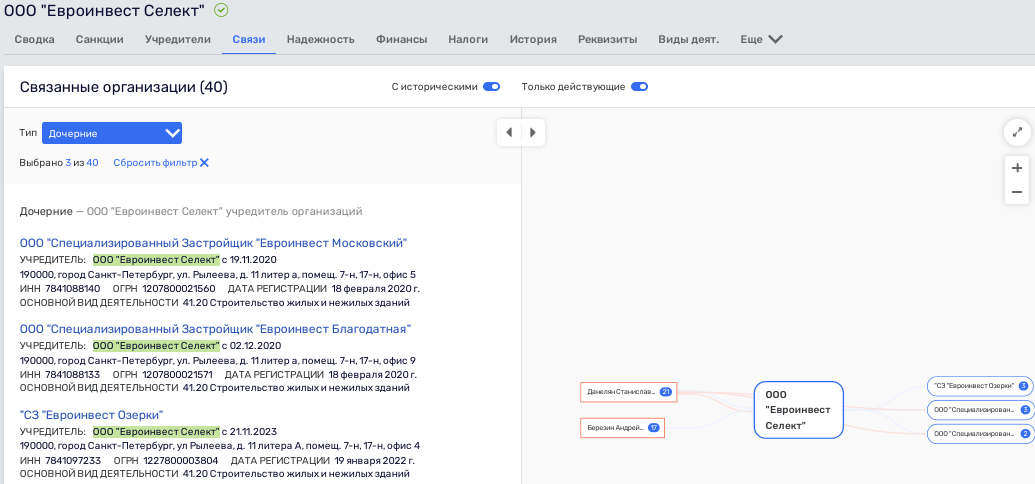Click central ООО Евроинвест Селект node
The image size is (1035, 484).
point(799,409)
